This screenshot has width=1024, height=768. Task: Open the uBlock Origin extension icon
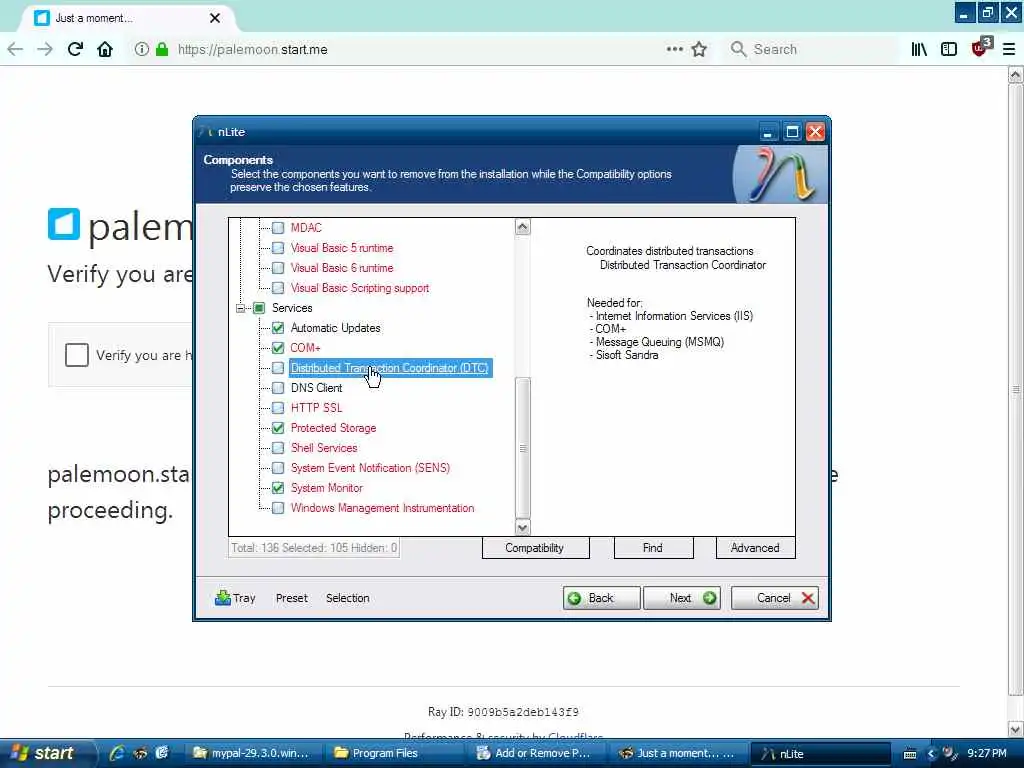click(981, 48)
